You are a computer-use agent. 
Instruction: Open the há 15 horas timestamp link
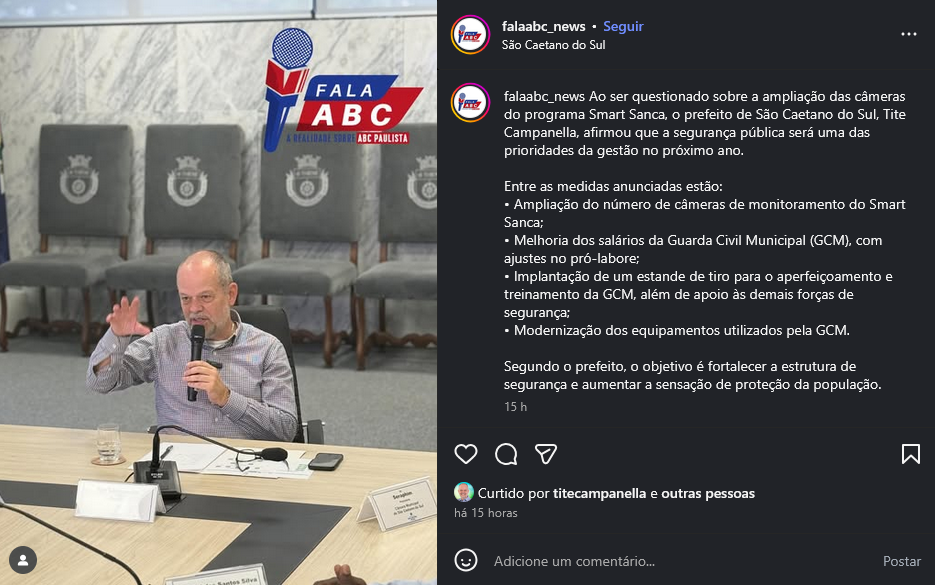tap(485, 513)
